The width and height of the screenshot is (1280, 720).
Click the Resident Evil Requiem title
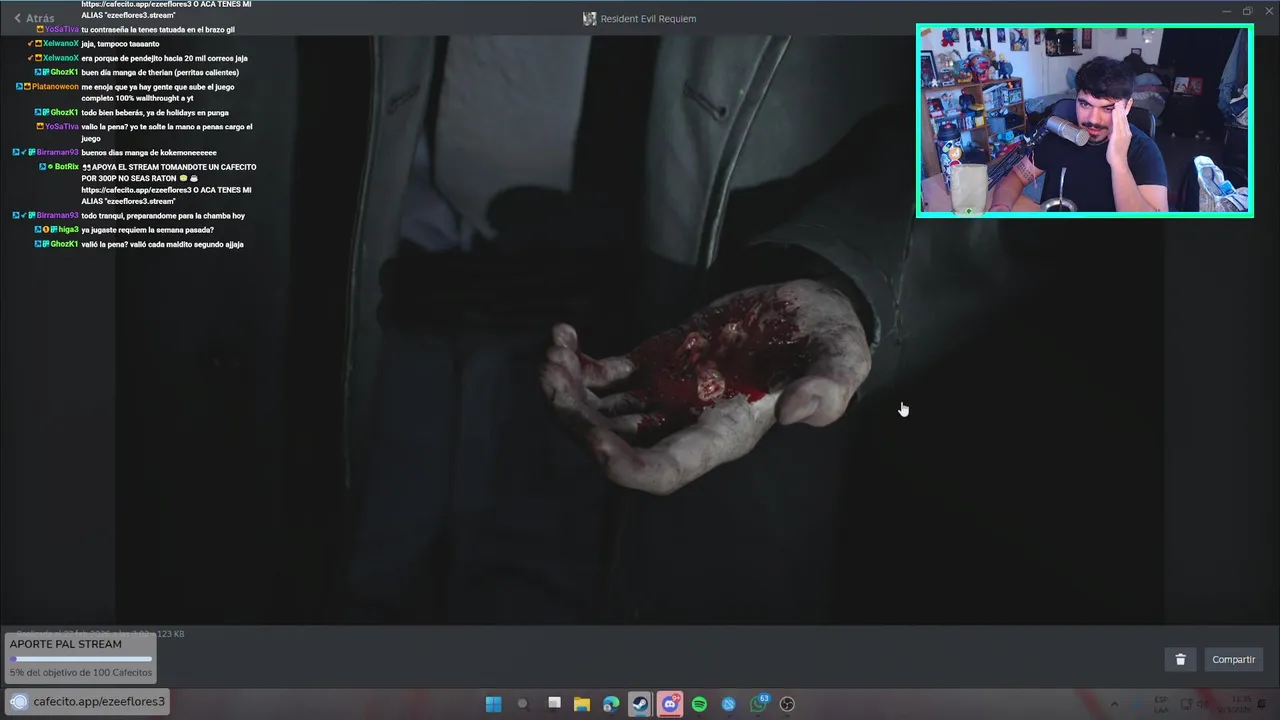[648, 18]
